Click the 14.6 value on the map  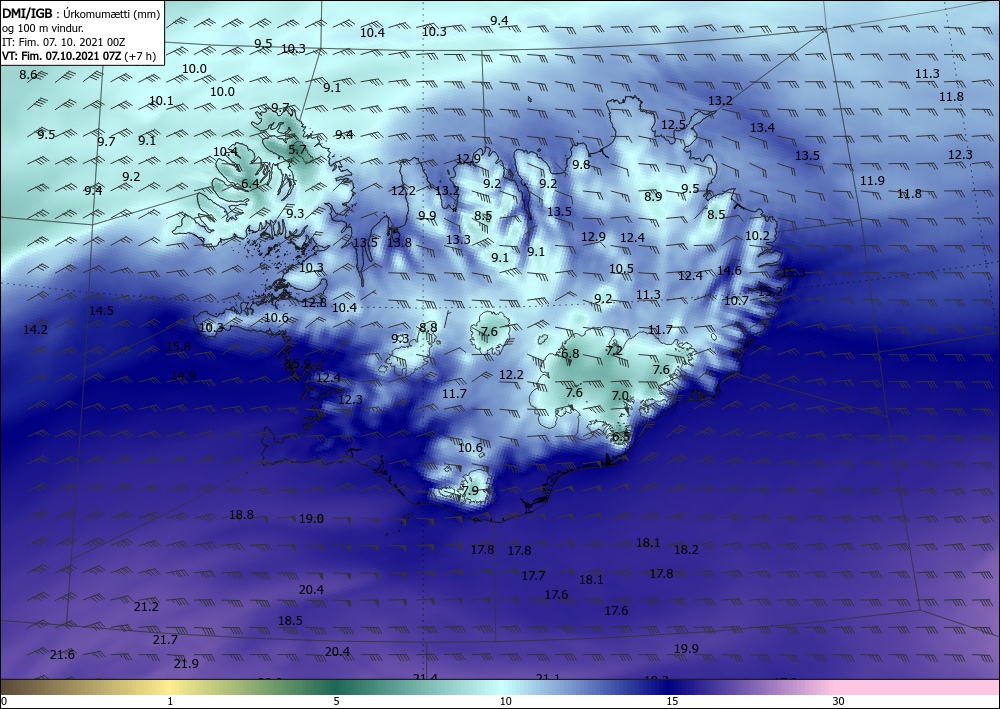[729, 270]
